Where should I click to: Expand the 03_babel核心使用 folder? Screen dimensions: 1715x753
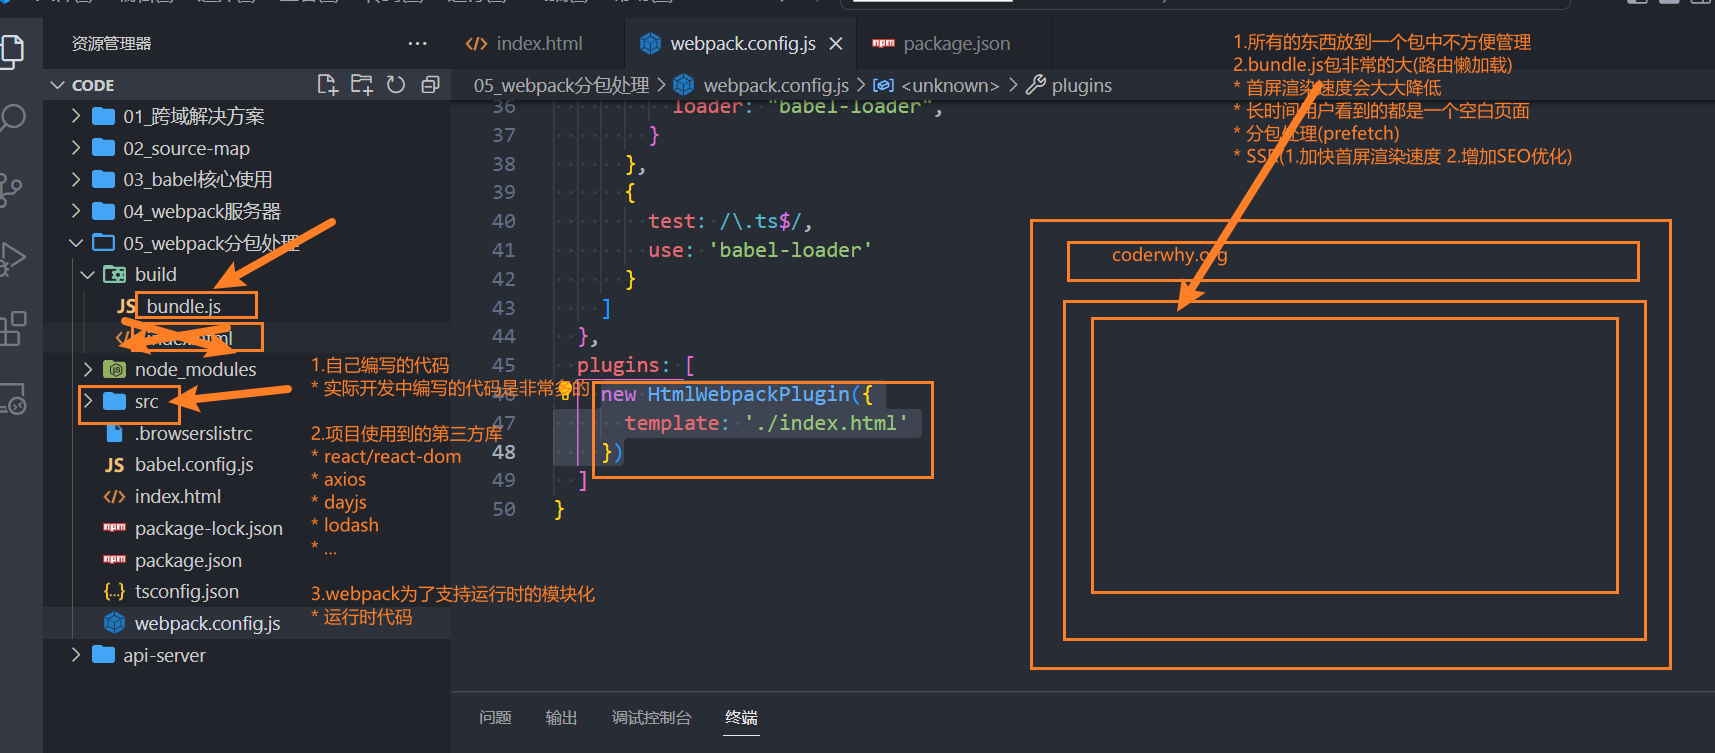coord(76,180)
